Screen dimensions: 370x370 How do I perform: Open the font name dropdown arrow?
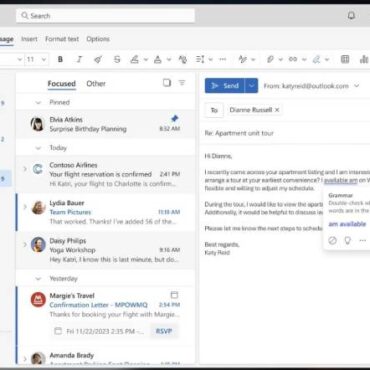tap(20, 60)
